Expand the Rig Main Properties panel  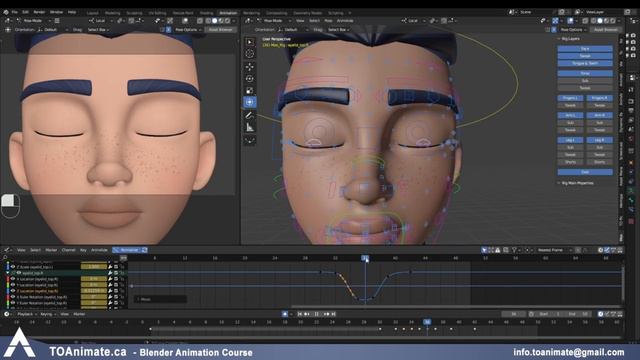[559, 183]
